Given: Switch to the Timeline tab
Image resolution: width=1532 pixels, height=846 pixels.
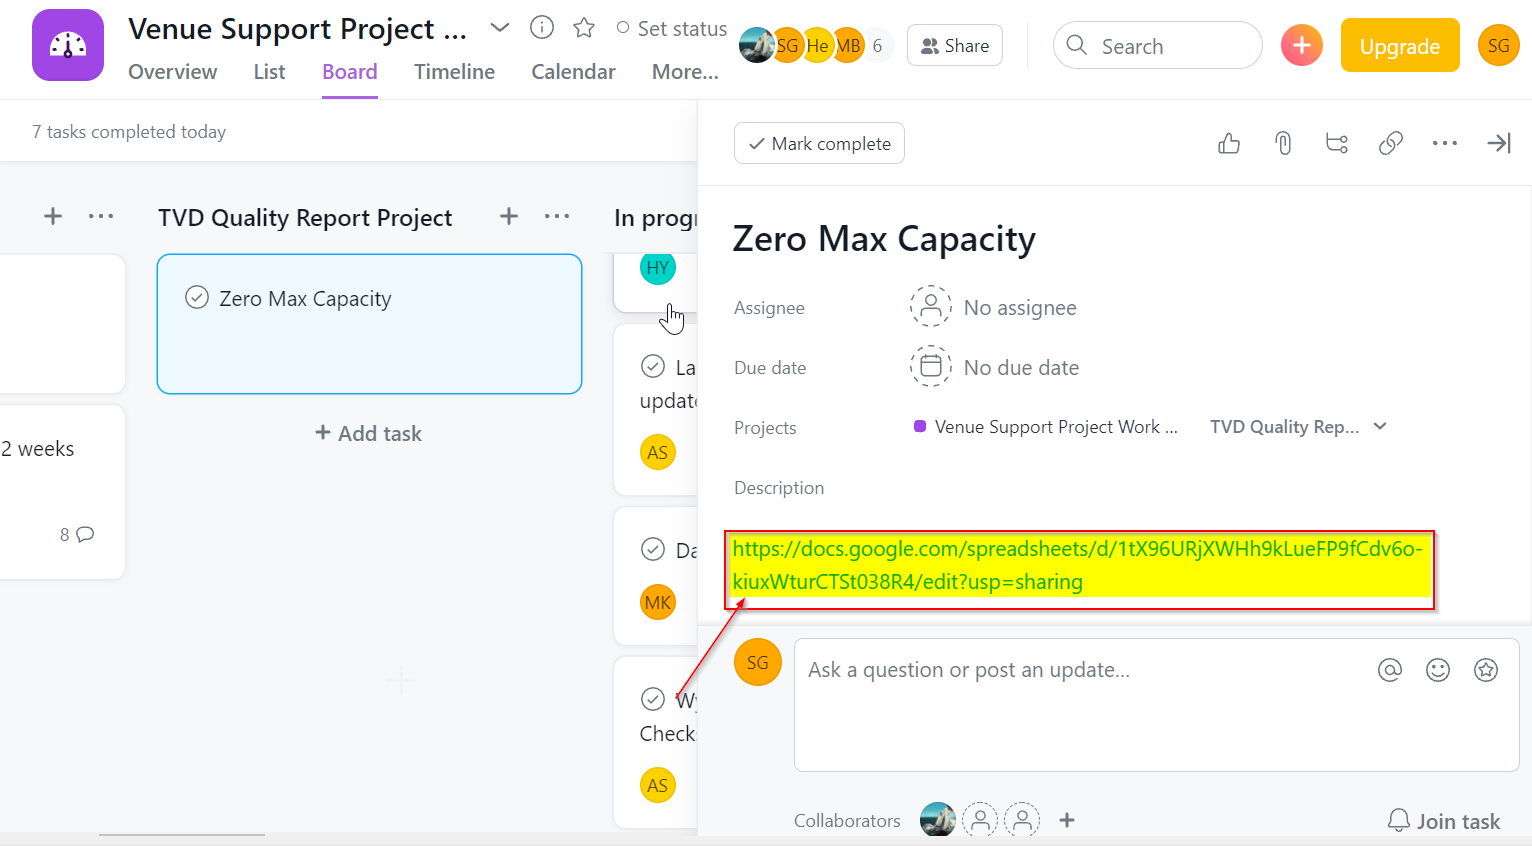Looking at the screenshot, I should pyautogui.click(x=455, y=72).
